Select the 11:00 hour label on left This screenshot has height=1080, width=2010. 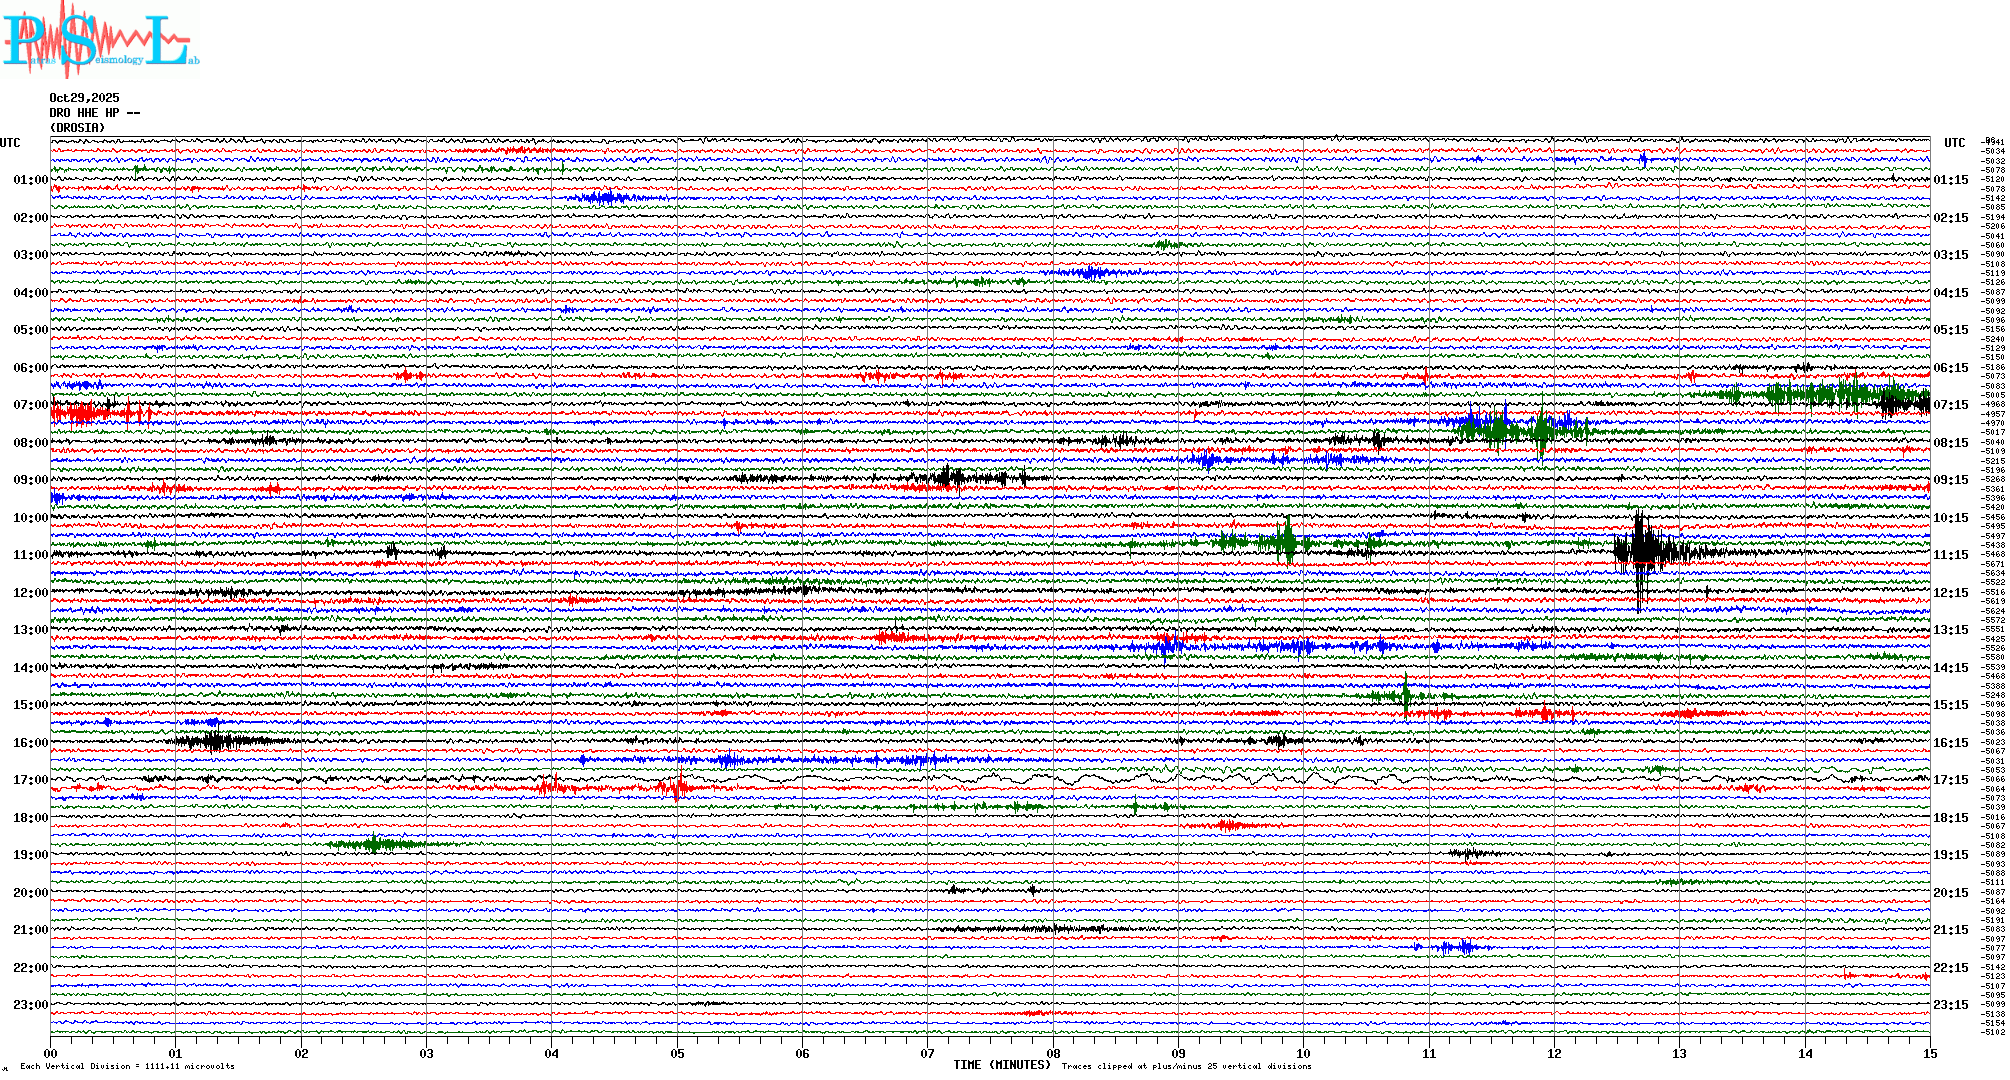[30, 555]
